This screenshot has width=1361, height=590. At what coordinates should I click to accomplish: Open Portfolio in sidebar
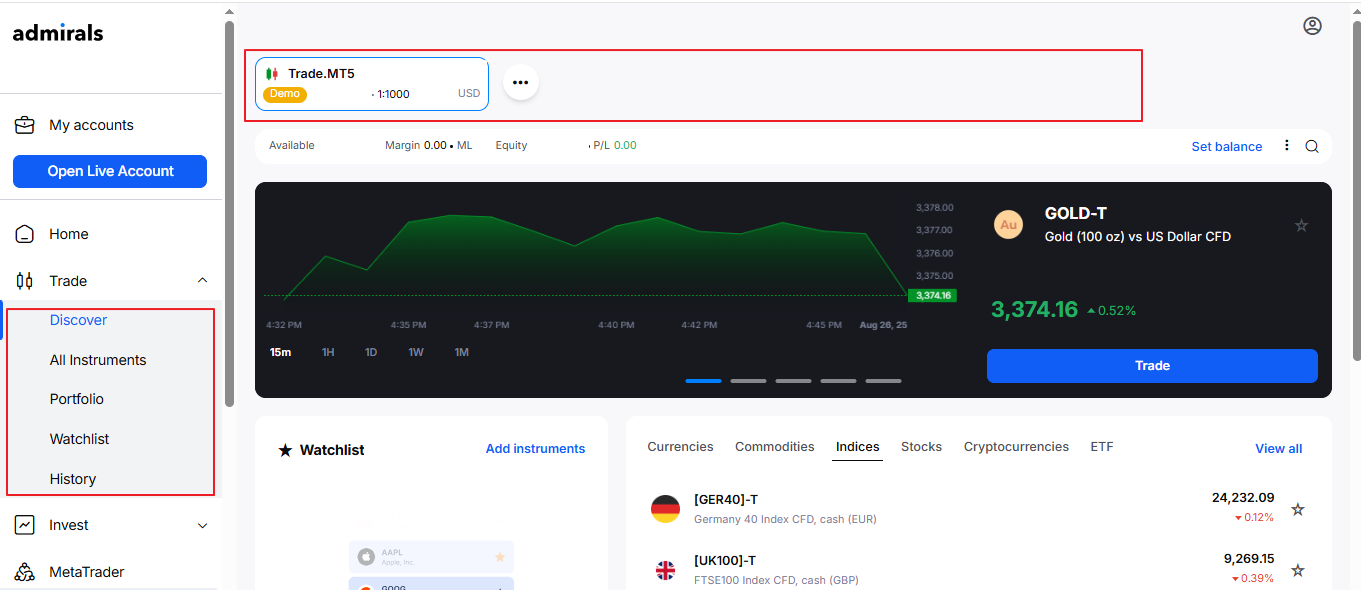(77, 399)
